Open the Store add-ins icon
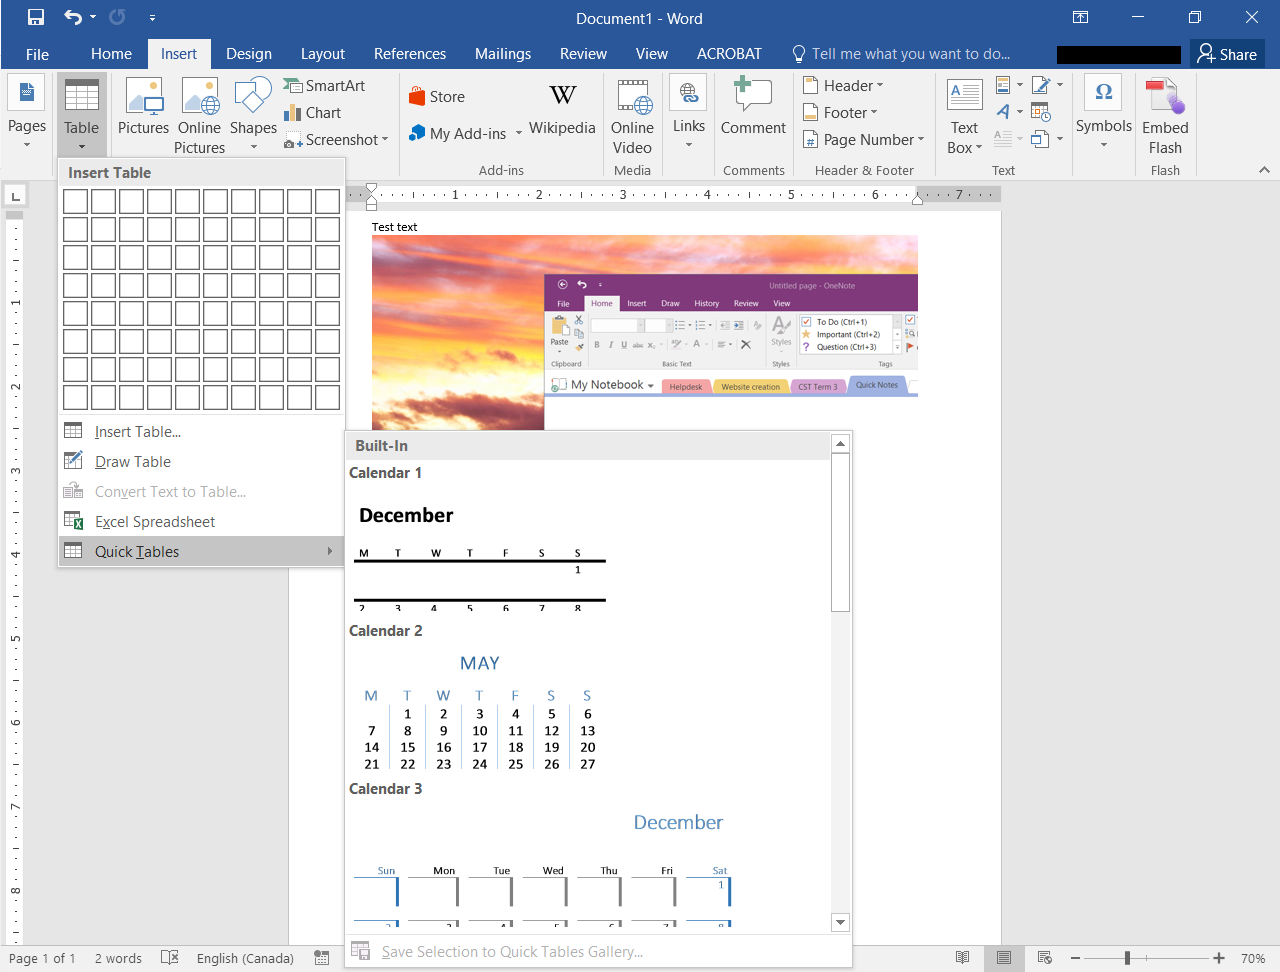This screenshot has width=1280, height=972. tap(436, 96)
